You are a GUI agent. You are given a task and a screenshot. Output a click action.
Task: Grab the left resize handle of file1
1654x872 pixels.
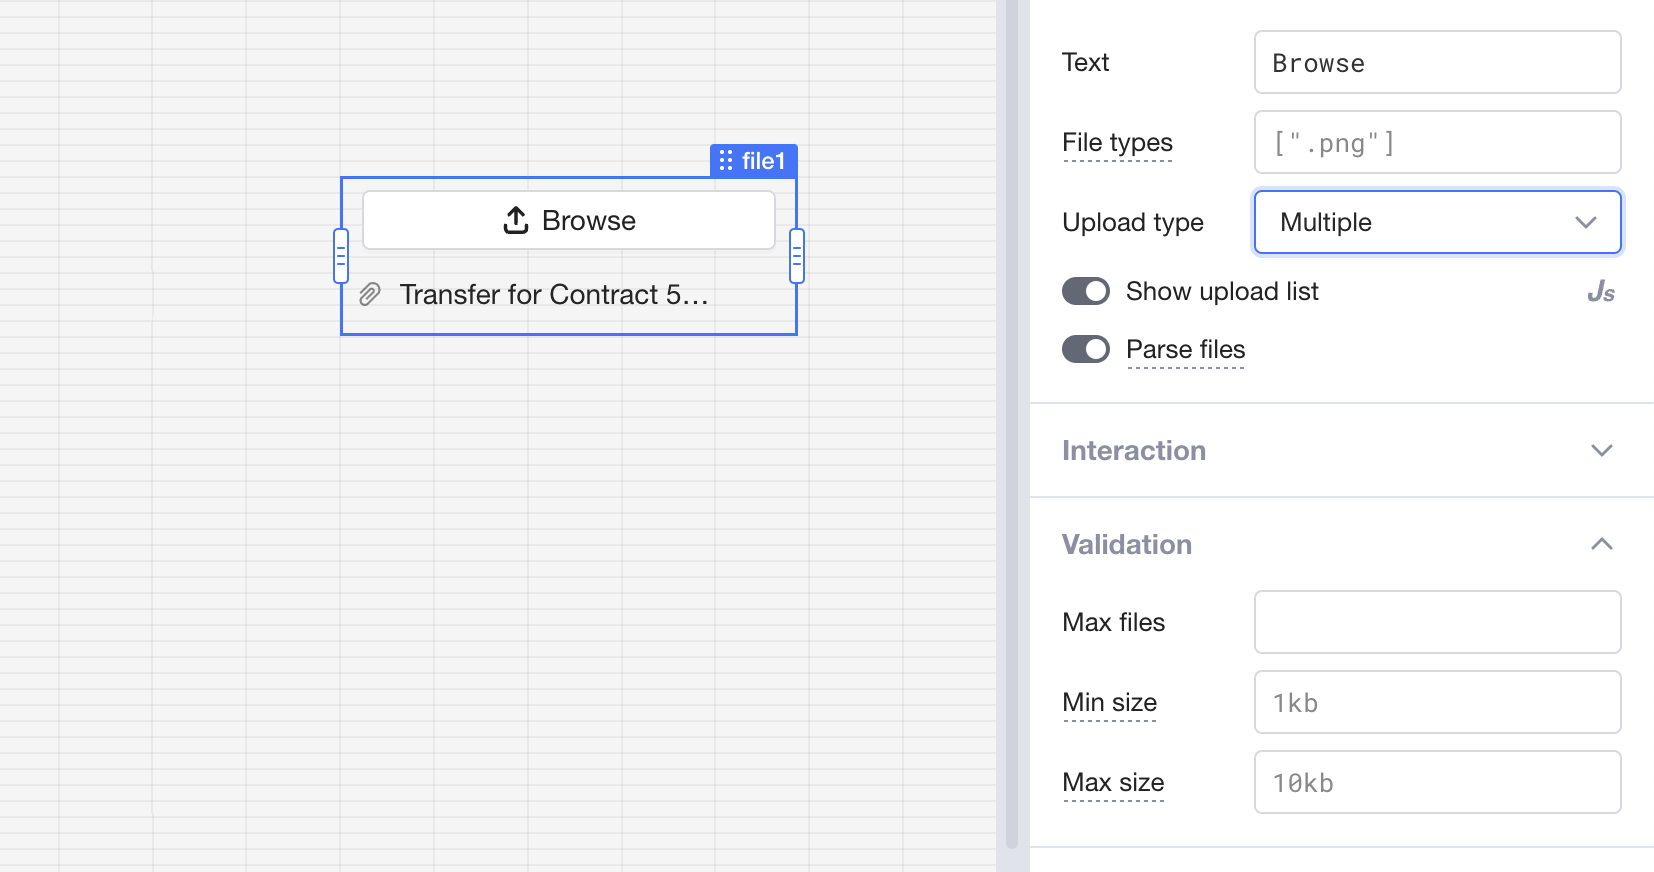[341, 256]
